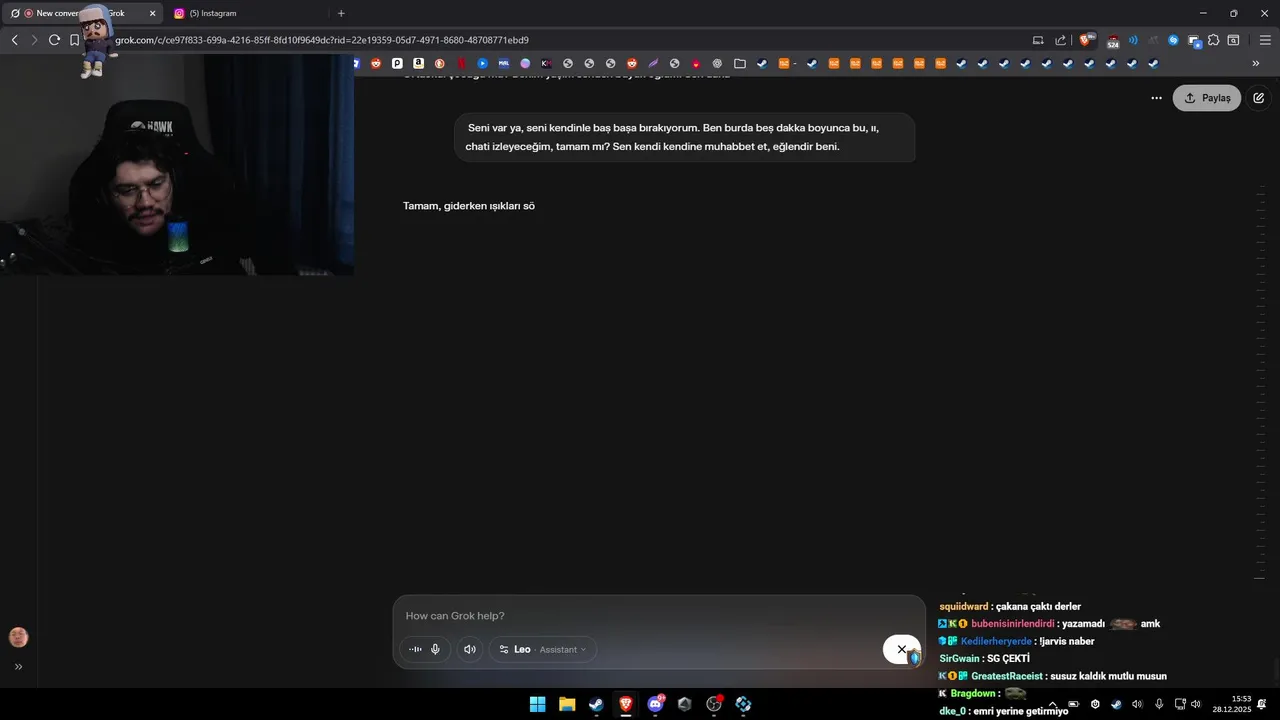Open the Leo Assistant model dropdown
1280x720 pixels.
(x=543, y=649)
